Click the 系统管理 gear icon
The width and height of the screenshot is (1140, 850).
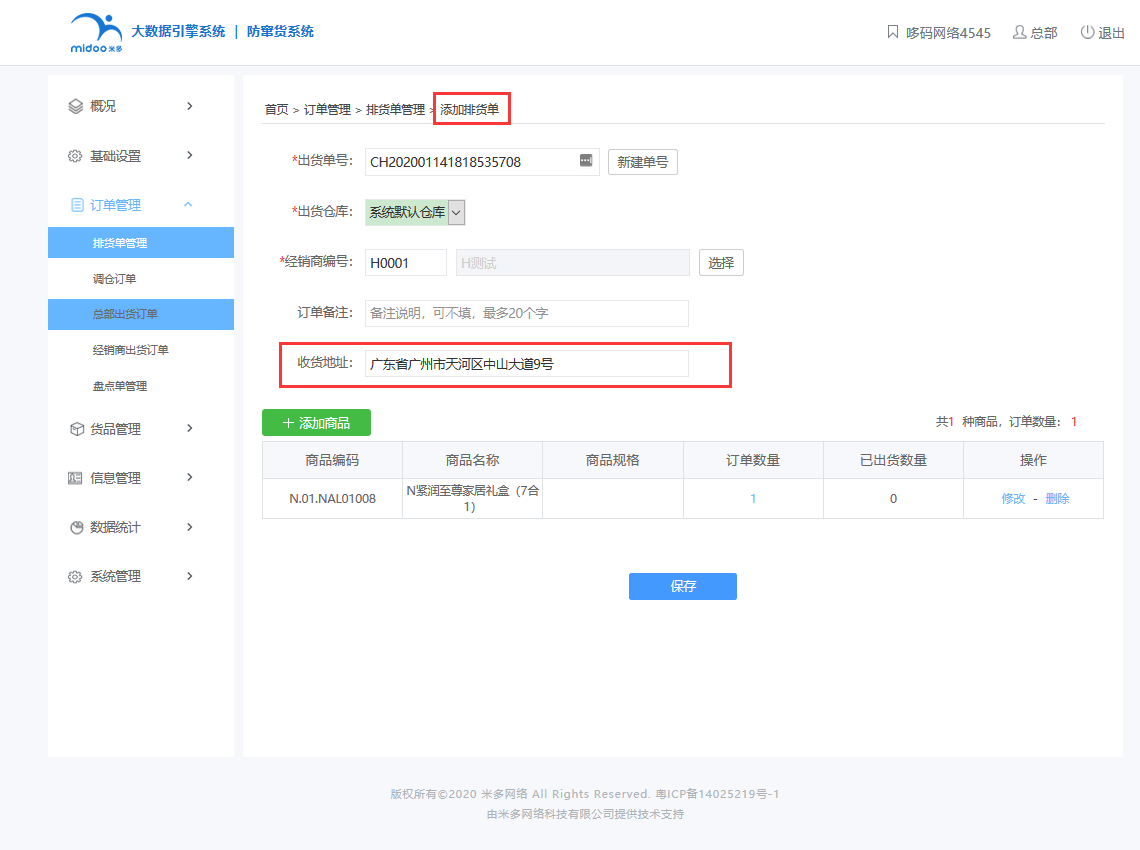click(75, 577)
